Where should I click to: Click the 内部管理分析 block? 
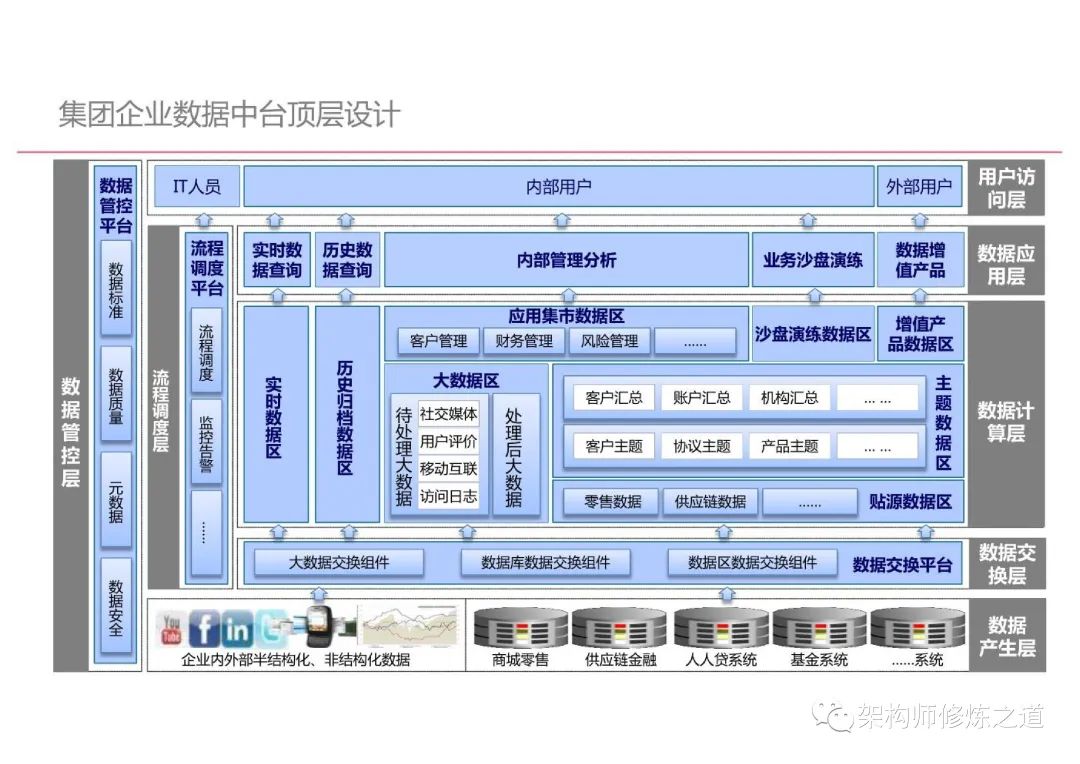(x=566, y=260)
